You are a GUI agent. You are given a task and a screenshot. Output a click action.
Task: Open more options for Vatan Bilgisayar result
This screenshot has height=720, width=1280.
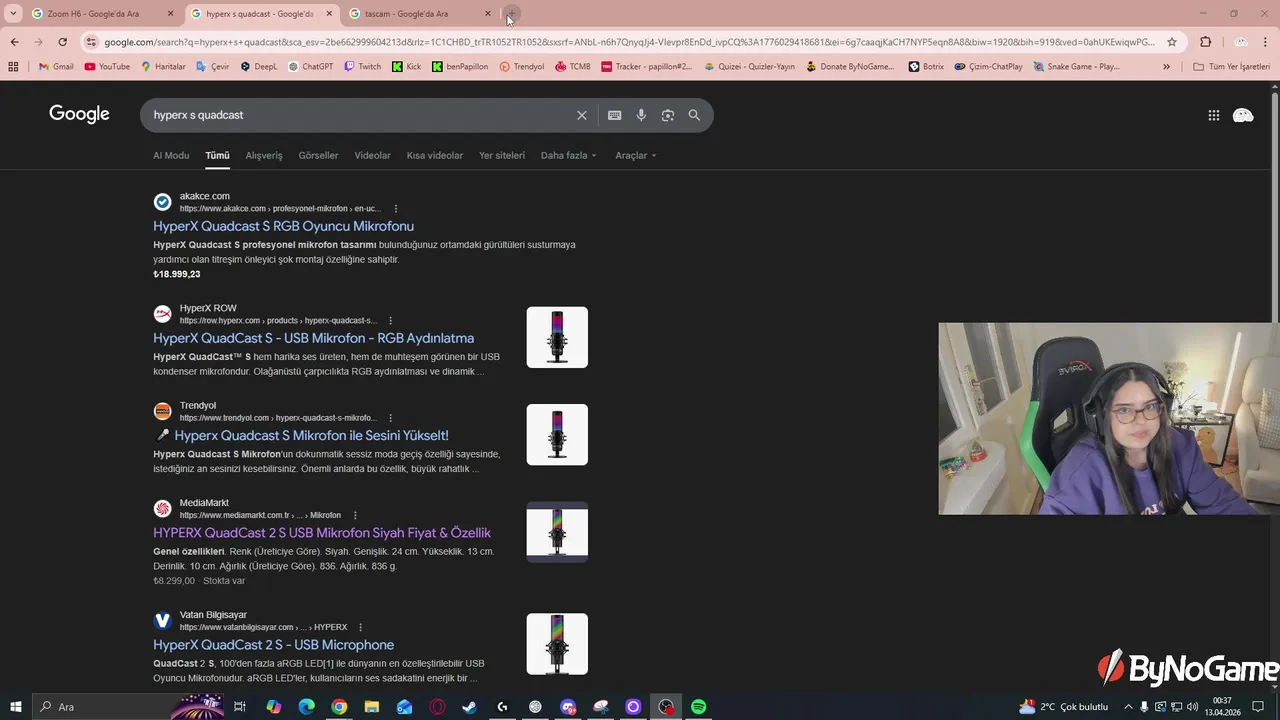pyautogui.click(x=361, y=627)
